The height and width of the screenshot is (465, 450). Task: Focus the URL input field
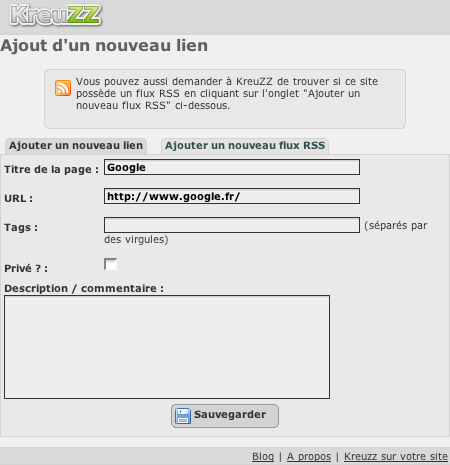coord(232,196)
